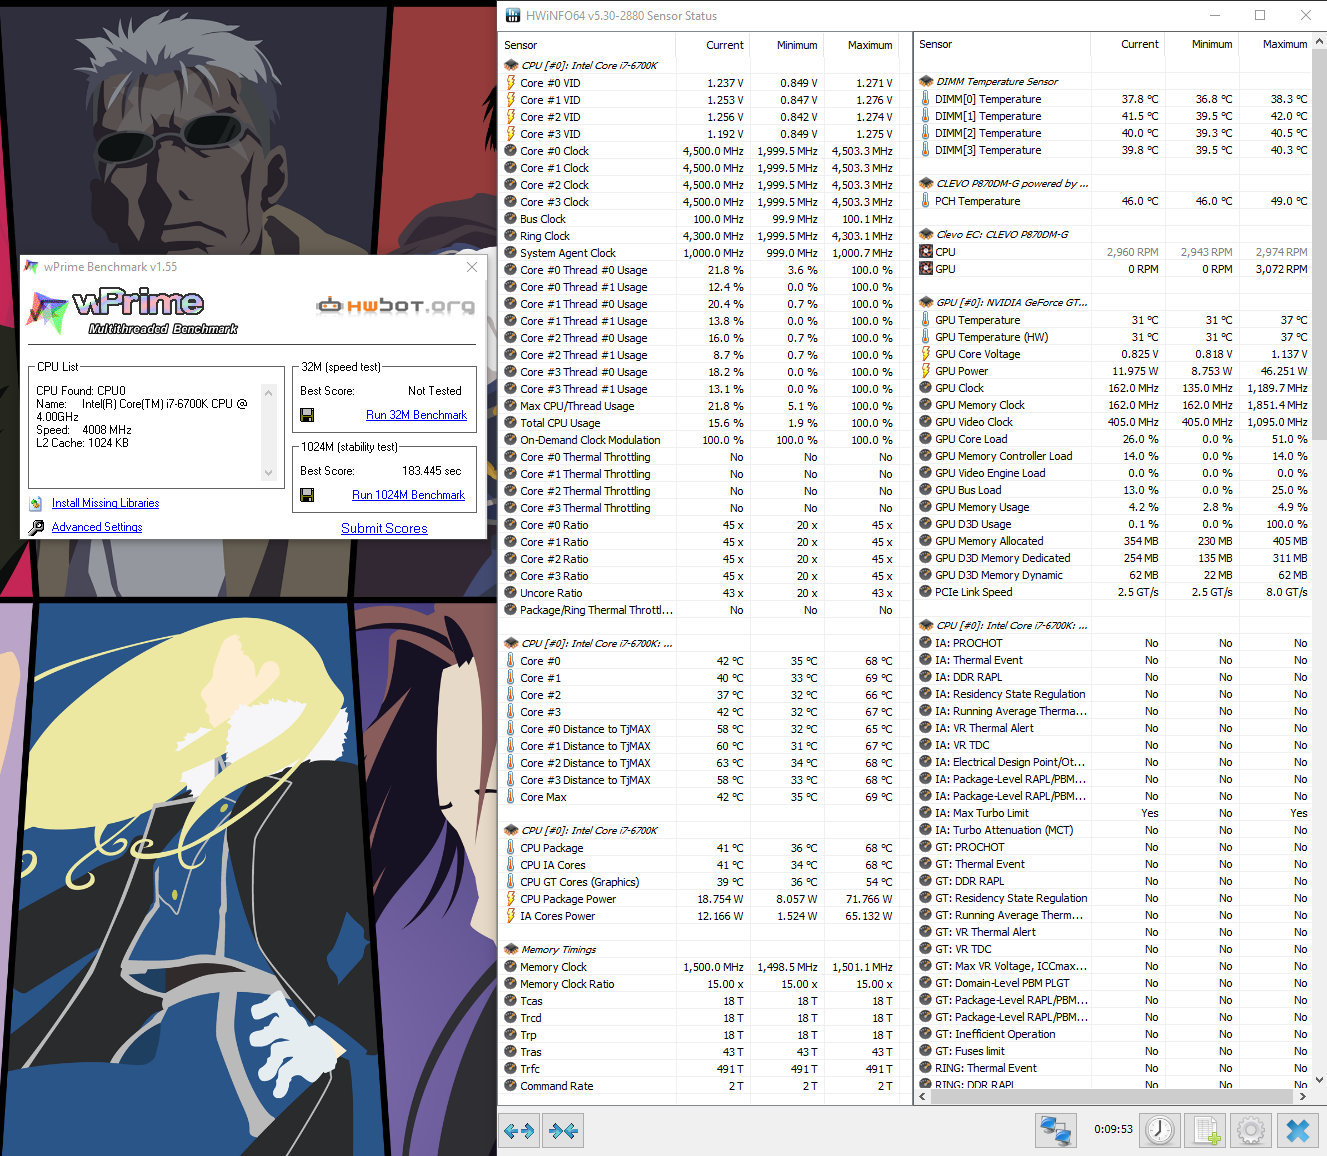
Task: Select the Memory Timings group header
Action: click(x=550, y=950)
